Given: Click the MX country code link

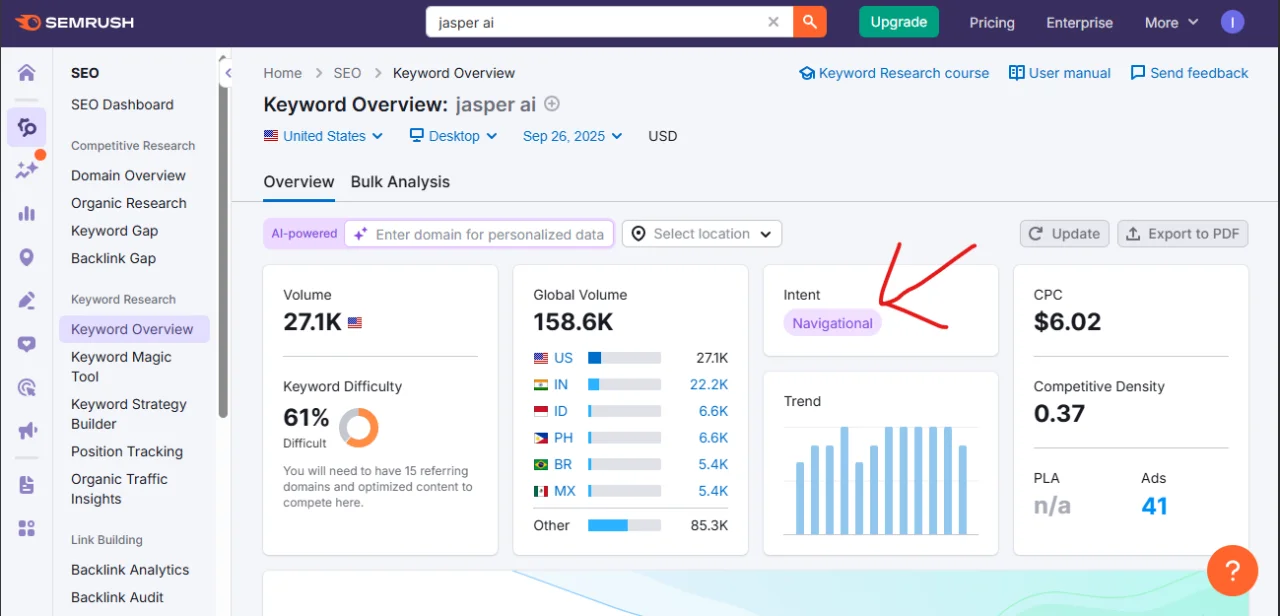Looking at the screenshot, I should pyautogui.click(x=565, y=491).
